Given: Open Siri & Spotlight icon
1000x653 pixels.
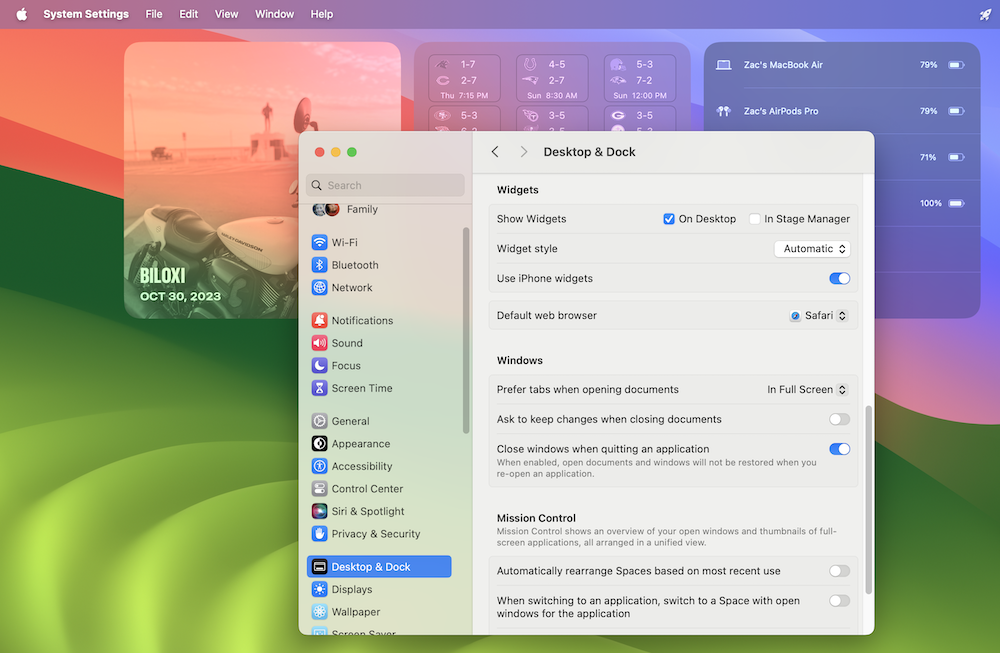Looking at the screenshot, I should [319, 511].
